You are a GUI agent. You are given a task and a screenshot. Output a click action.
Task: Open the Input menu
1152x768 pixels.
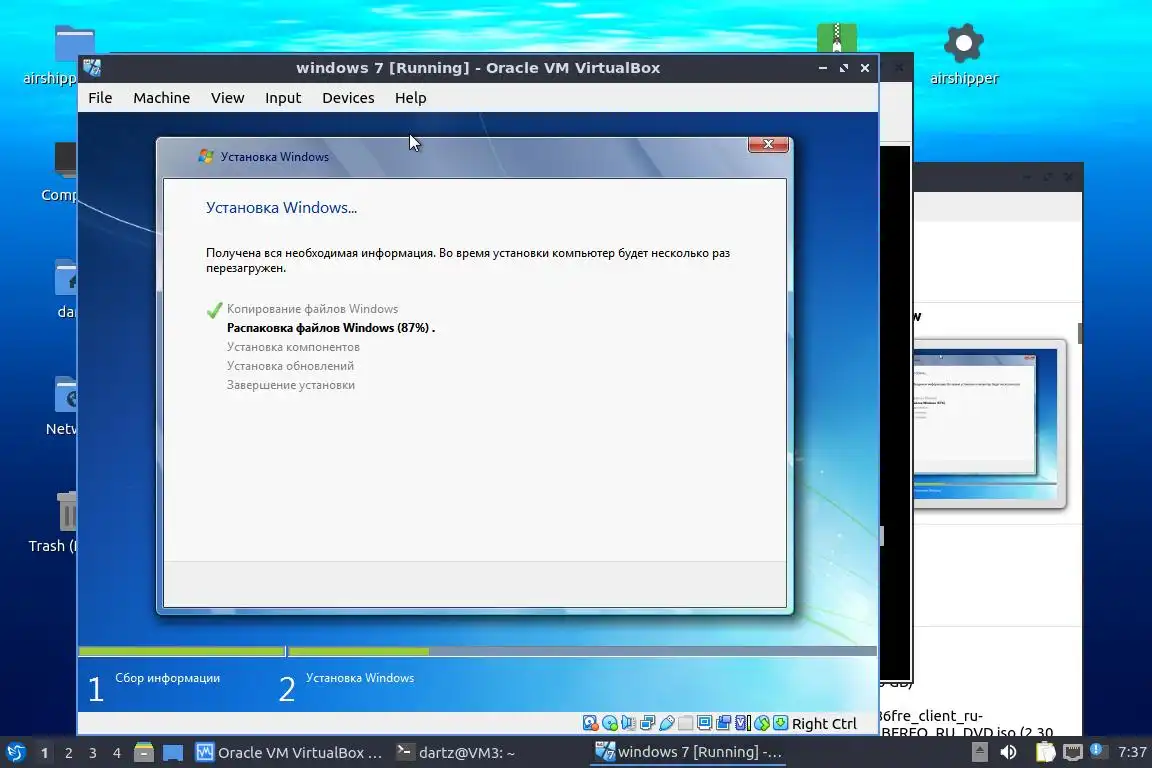click(283, 98)
